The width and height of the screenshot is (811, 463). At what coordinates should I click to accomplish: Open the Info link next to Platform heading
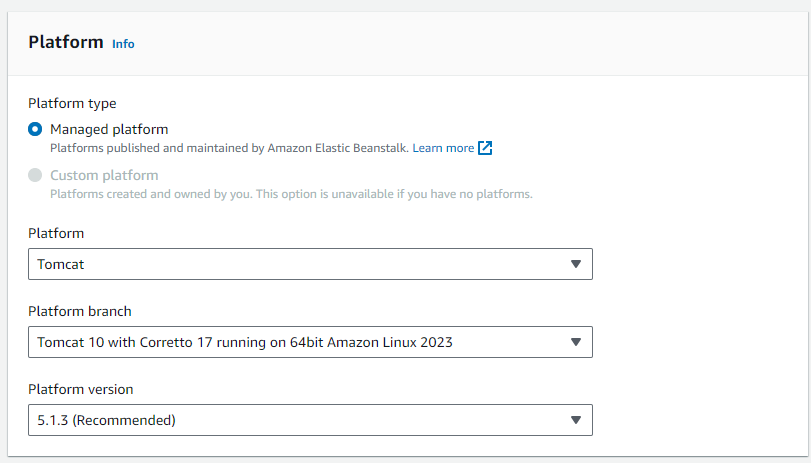(x=123, y=44)
